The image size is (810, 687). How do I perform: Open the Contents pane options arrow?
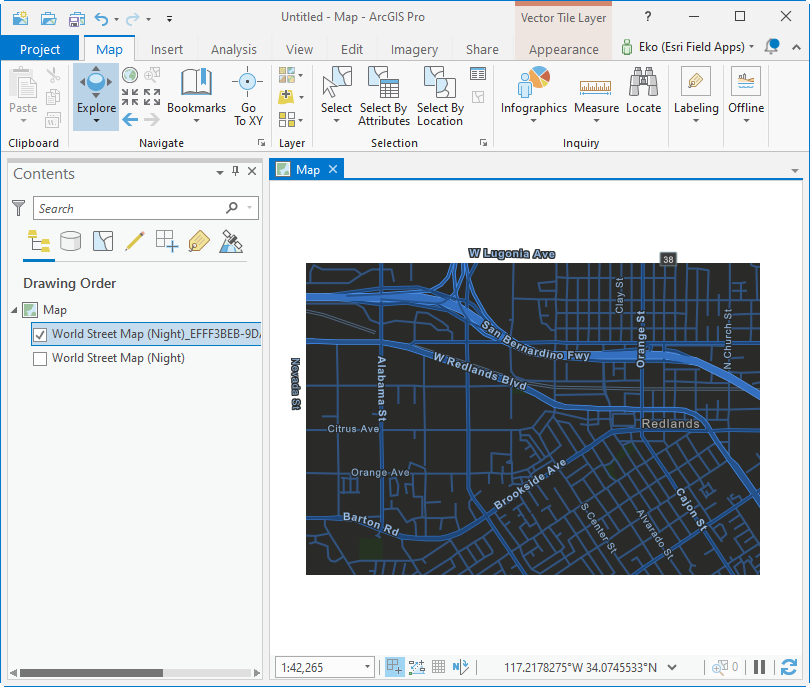pyautogui.click(x=220, y=173)
